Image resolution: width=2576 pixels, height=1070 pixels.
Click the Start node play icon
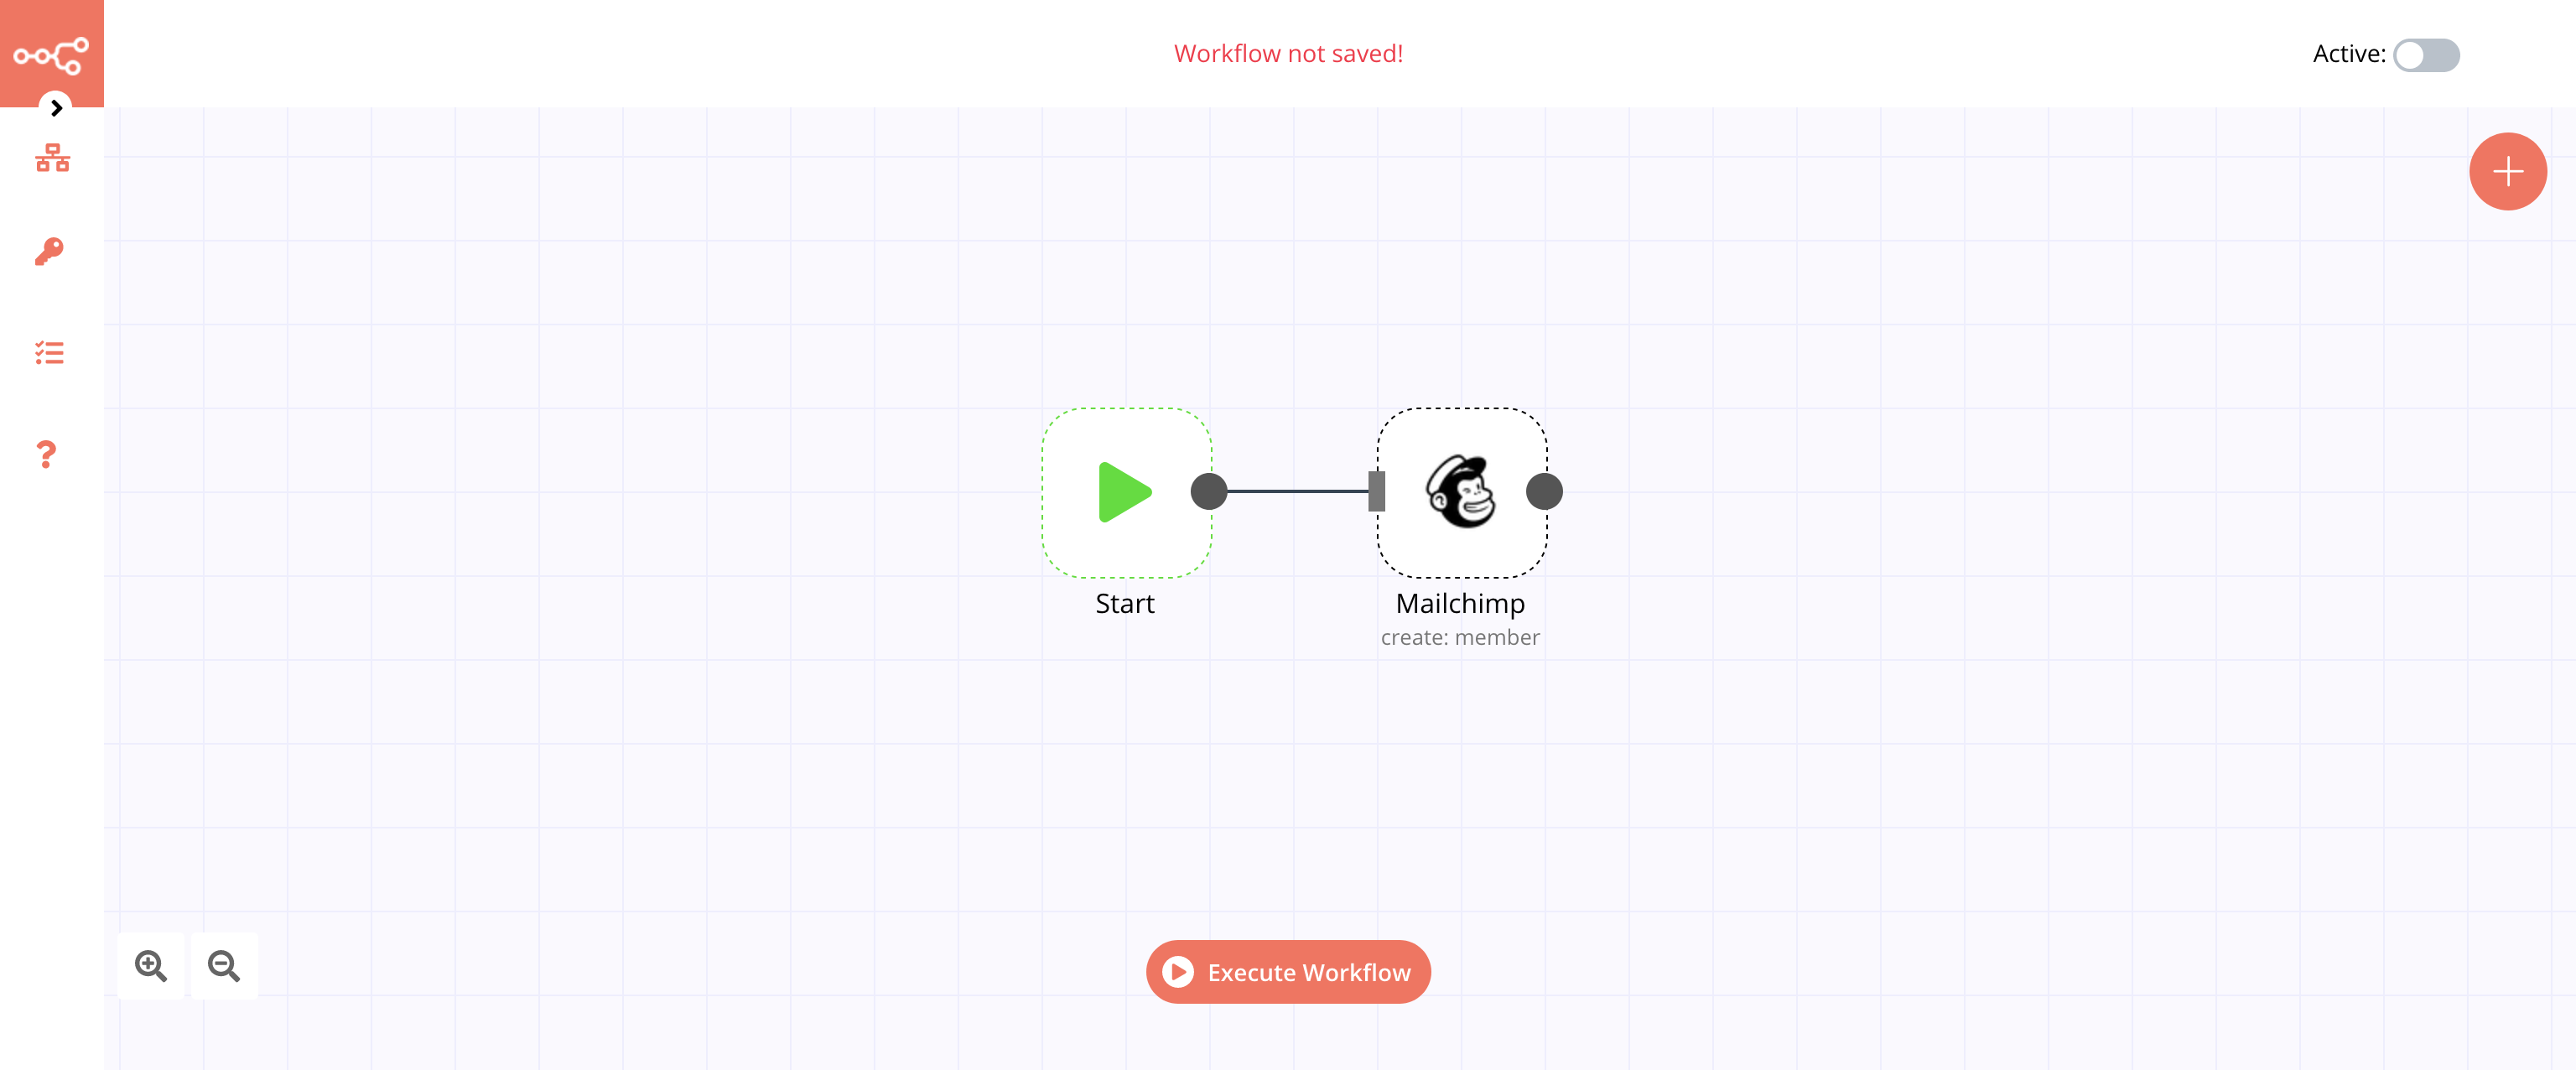(x=1120, y=490)
